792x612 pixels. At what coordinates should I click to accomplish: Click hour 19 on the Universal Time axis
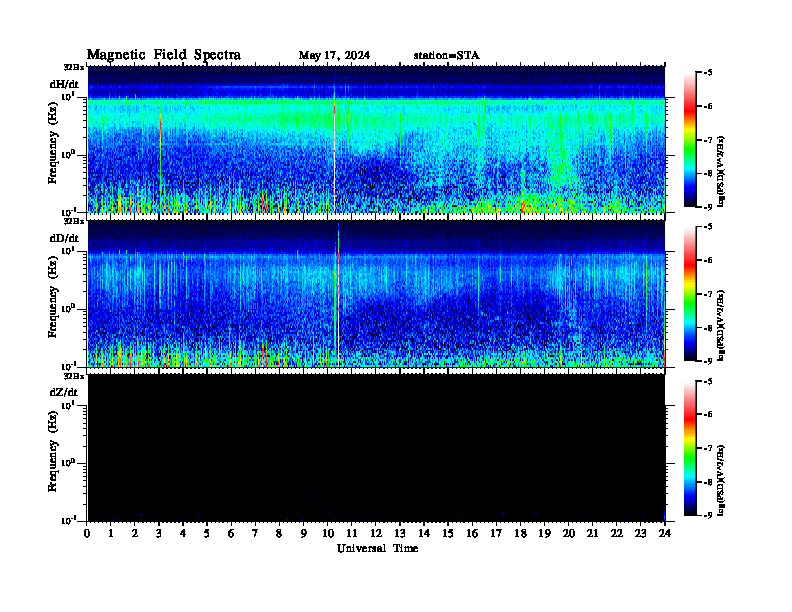click(x=544, y=534)
